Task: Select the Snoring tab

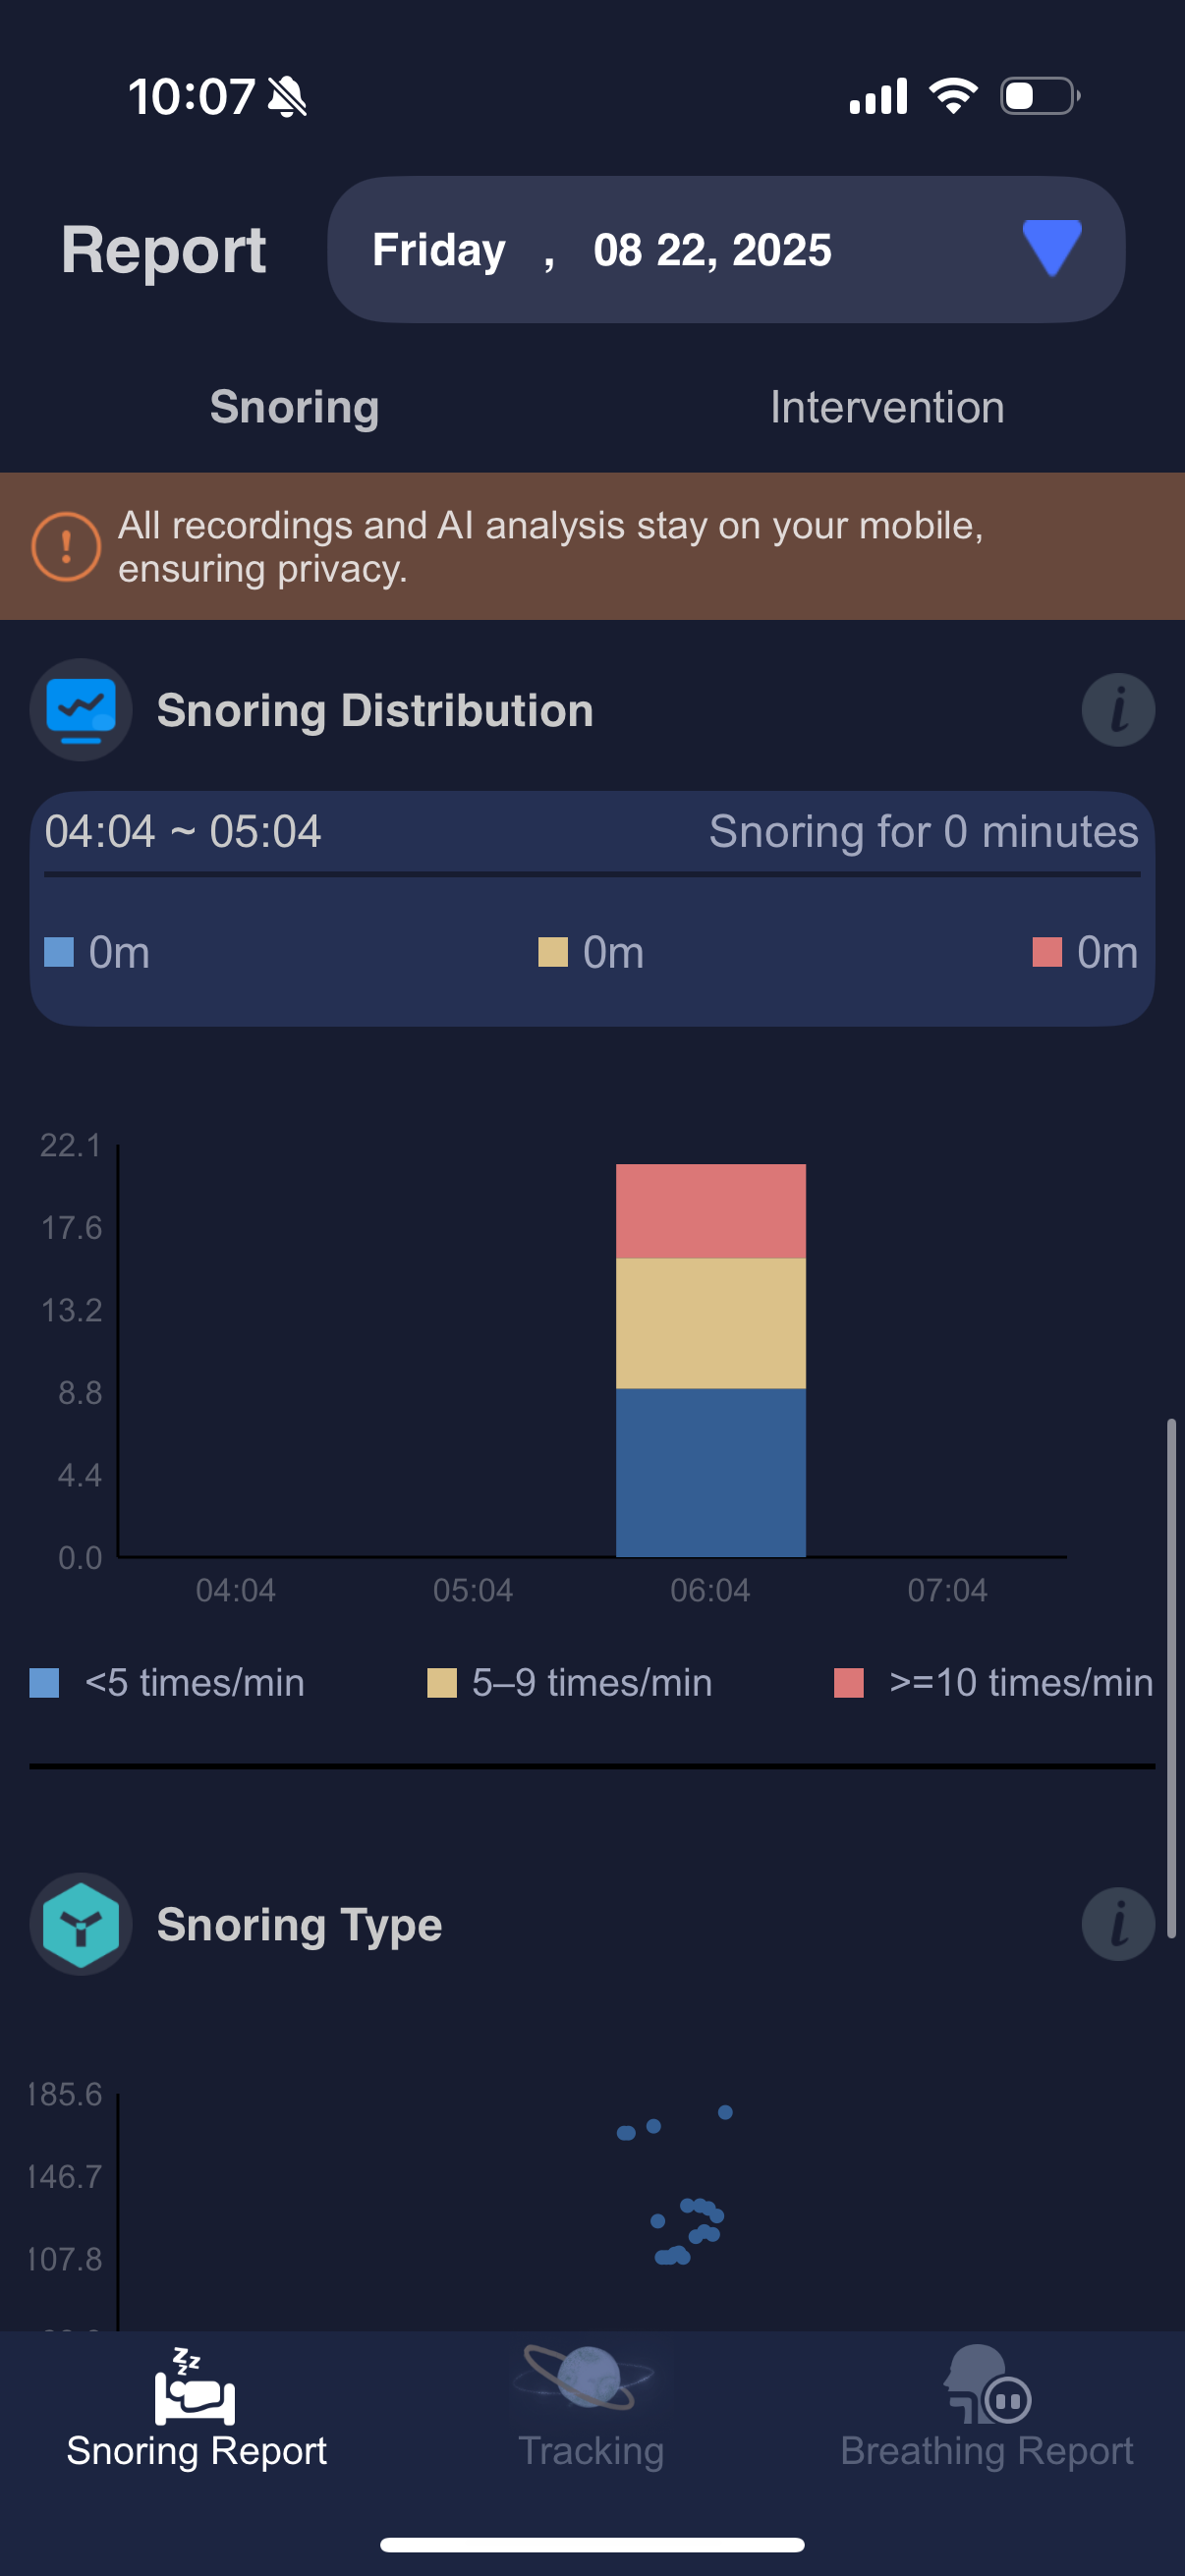Action: pyautogui.click(x=294, y=407)
